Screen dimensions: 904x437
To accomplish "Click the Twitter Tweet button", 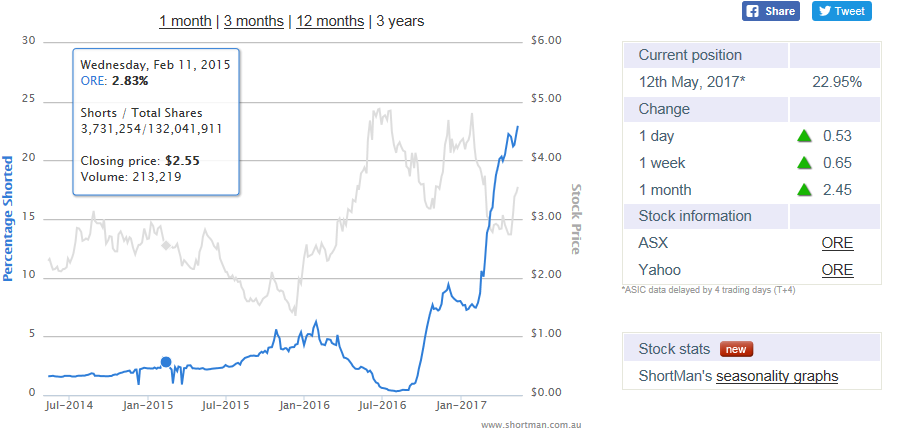I will [x=841, y=11].
